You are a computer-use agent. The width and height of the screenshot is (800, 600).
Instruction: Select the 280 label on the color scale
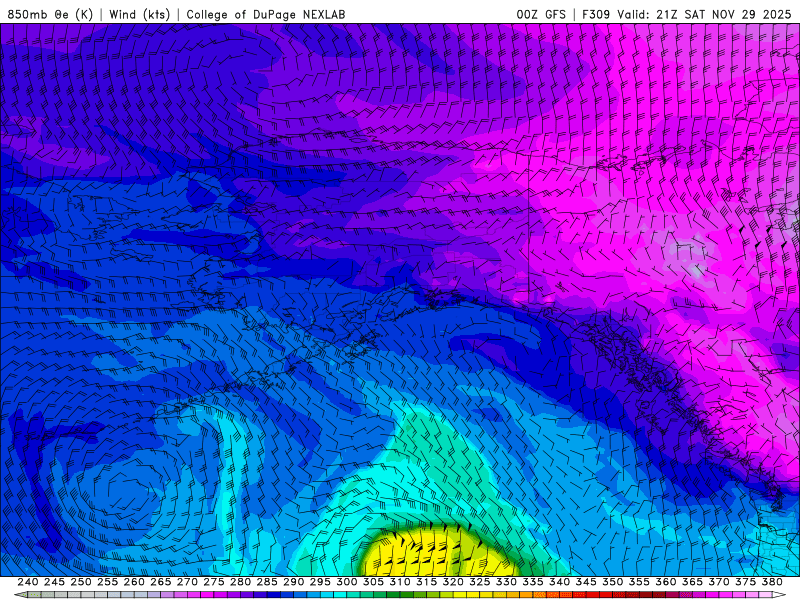(240, 582)
